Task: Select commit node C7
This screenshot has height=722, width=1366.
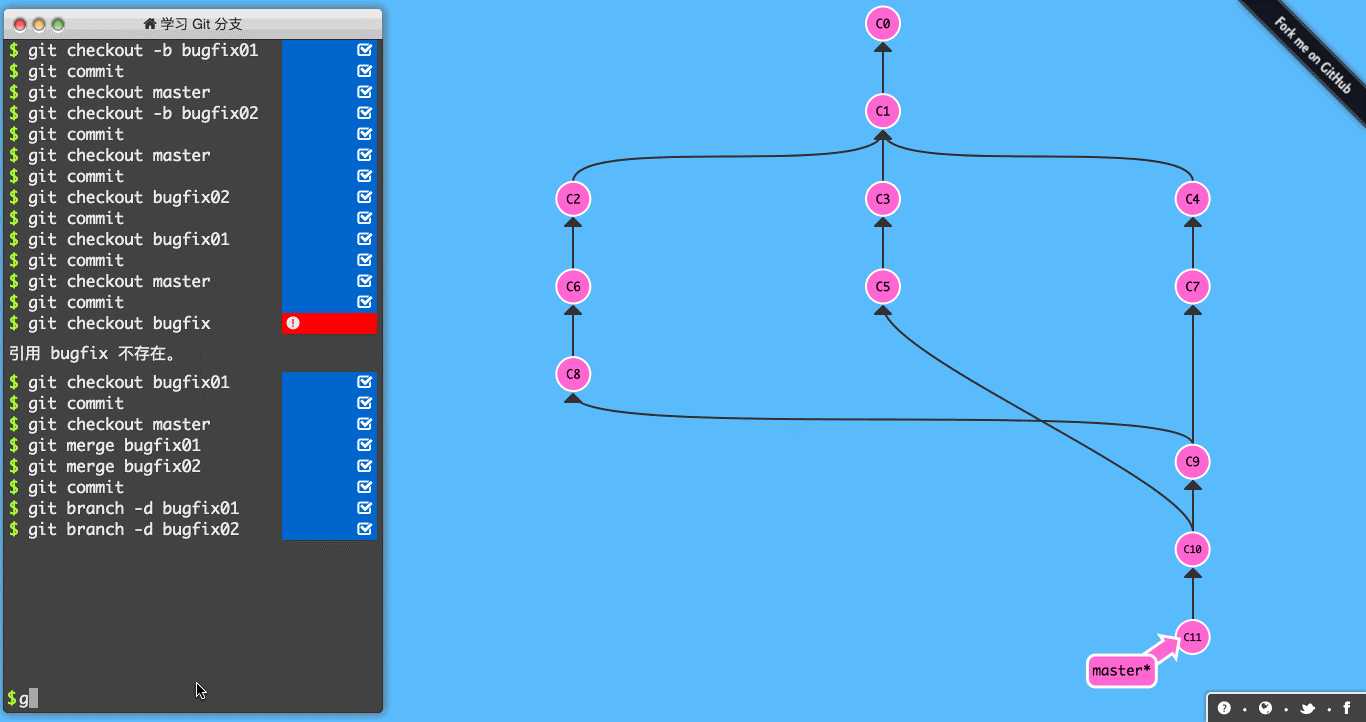Action: 1192,287
